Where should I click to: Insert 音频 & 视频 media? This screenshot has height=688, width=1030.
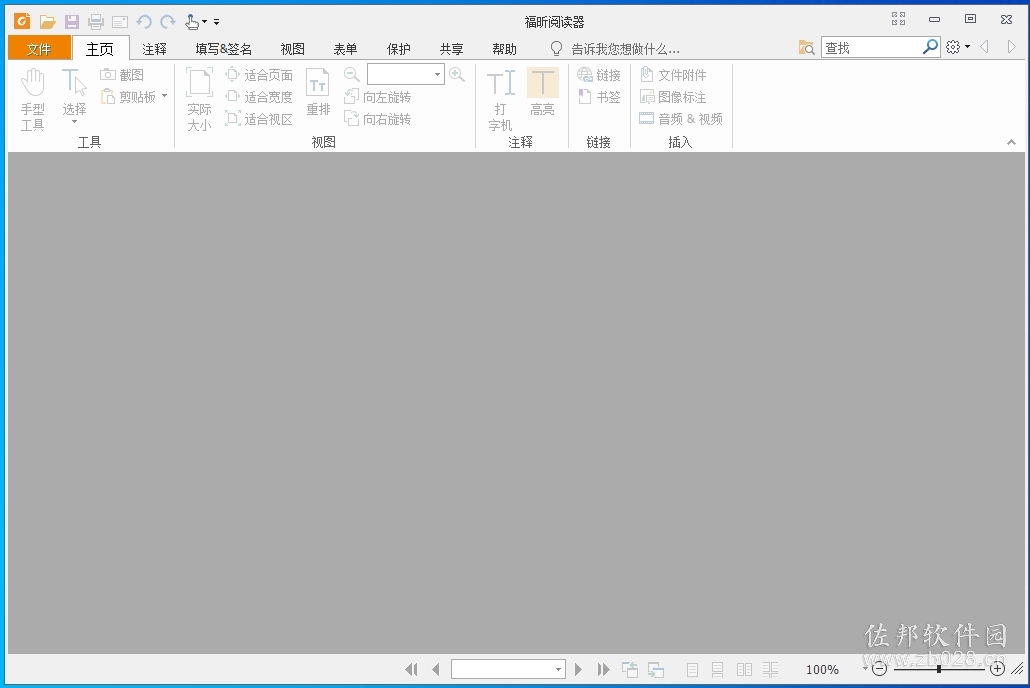click(x=681, y=119)
